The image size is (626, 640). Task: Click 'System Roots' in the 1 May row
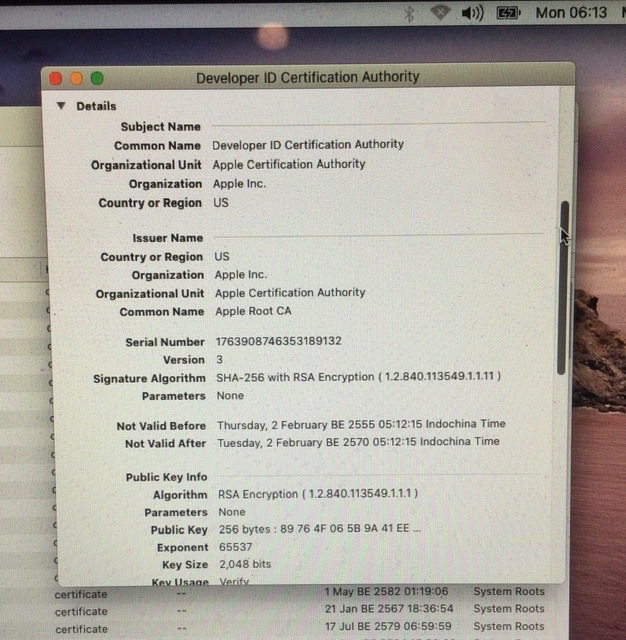click(509, 591)
